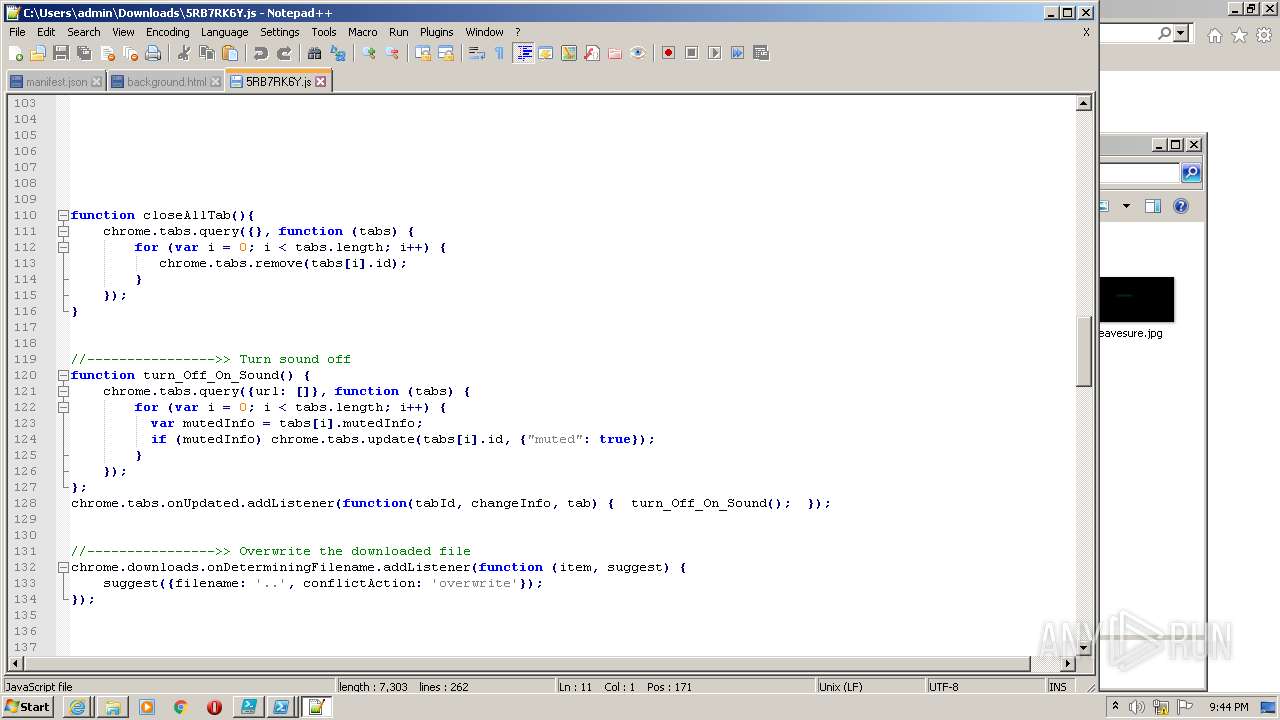The image size is (1280, 720).
Task: Zoom in using the toolbar icon
Action: pyautogui.click(x=369, y=53)
